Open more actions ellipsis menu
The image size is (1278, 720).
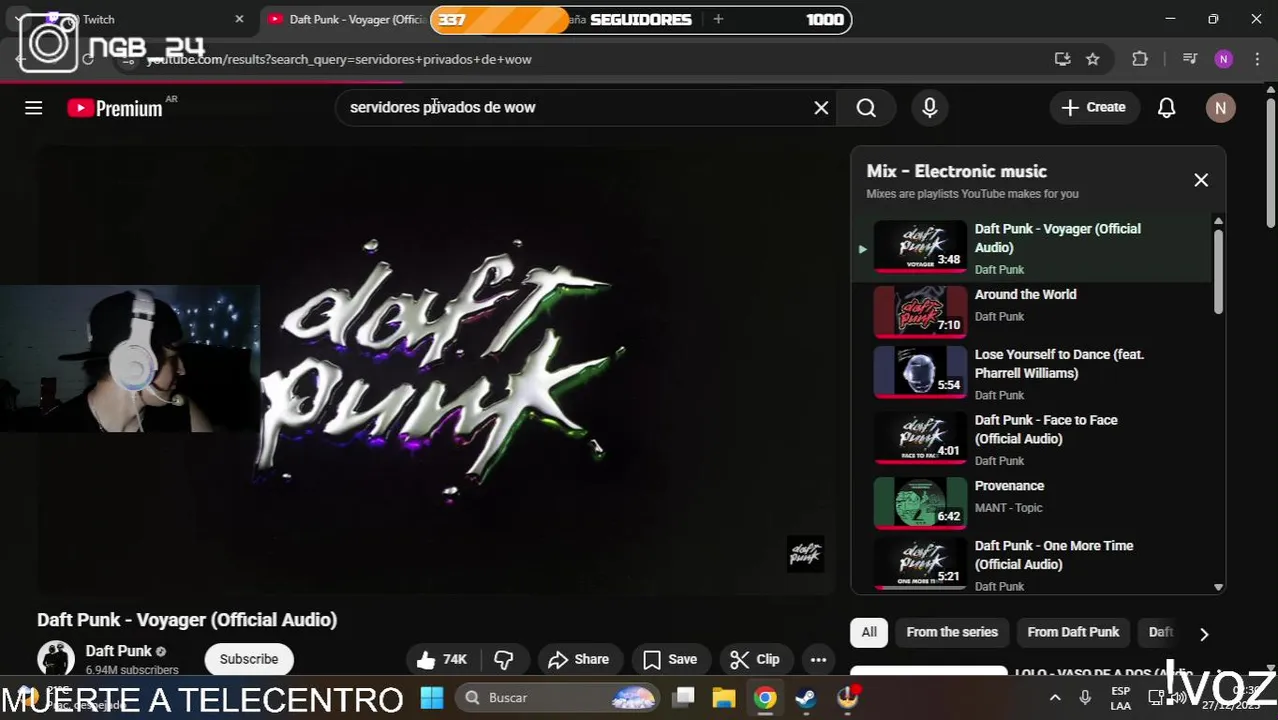pyautogui.click(x=818, y=659)
